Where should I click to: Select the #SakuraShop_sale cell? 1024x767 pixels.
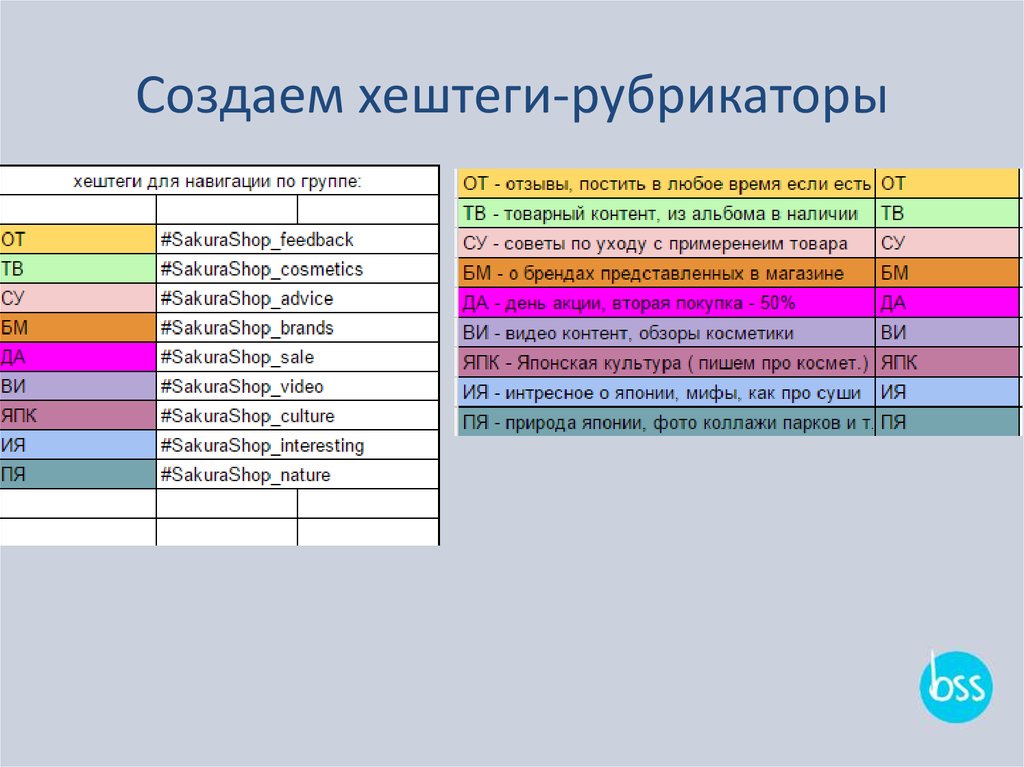click(x=298, y=357)
